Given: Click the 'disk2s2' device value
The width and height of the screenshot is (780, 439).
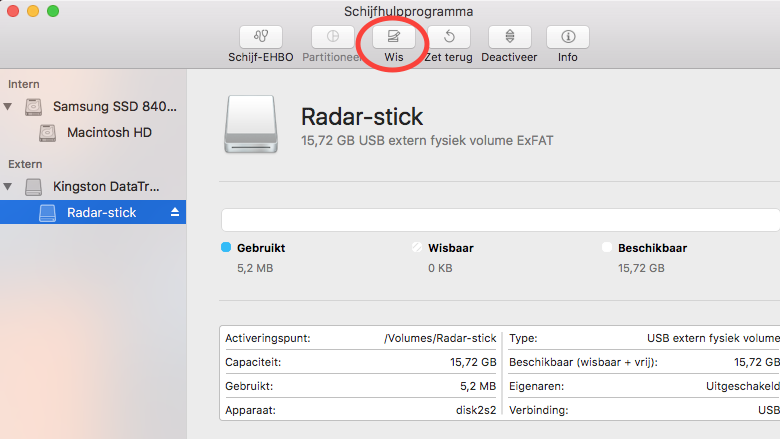Looking at the screenshot, I should pyautogui.click(x=476, y=411).
